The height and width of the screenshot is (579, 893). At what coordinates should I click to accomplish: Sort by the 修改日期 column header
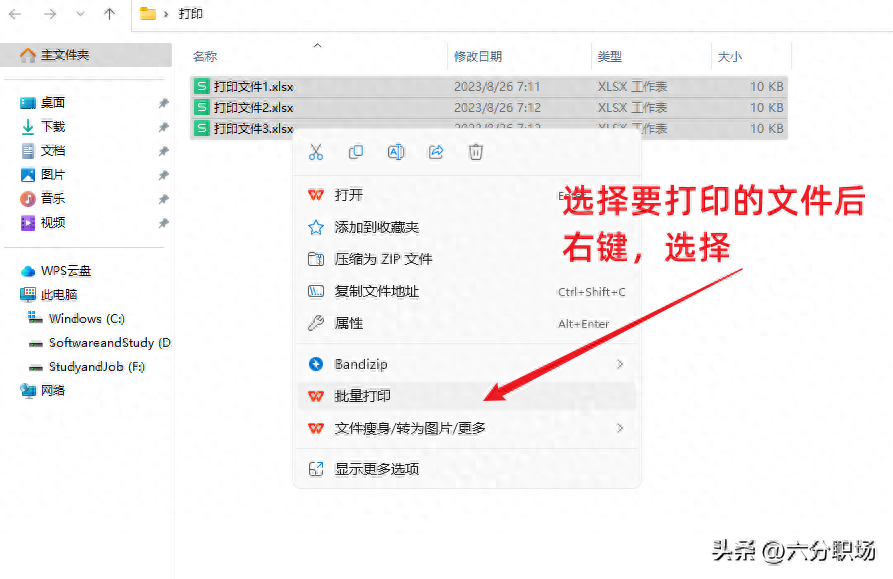click(x=478, y=56)
